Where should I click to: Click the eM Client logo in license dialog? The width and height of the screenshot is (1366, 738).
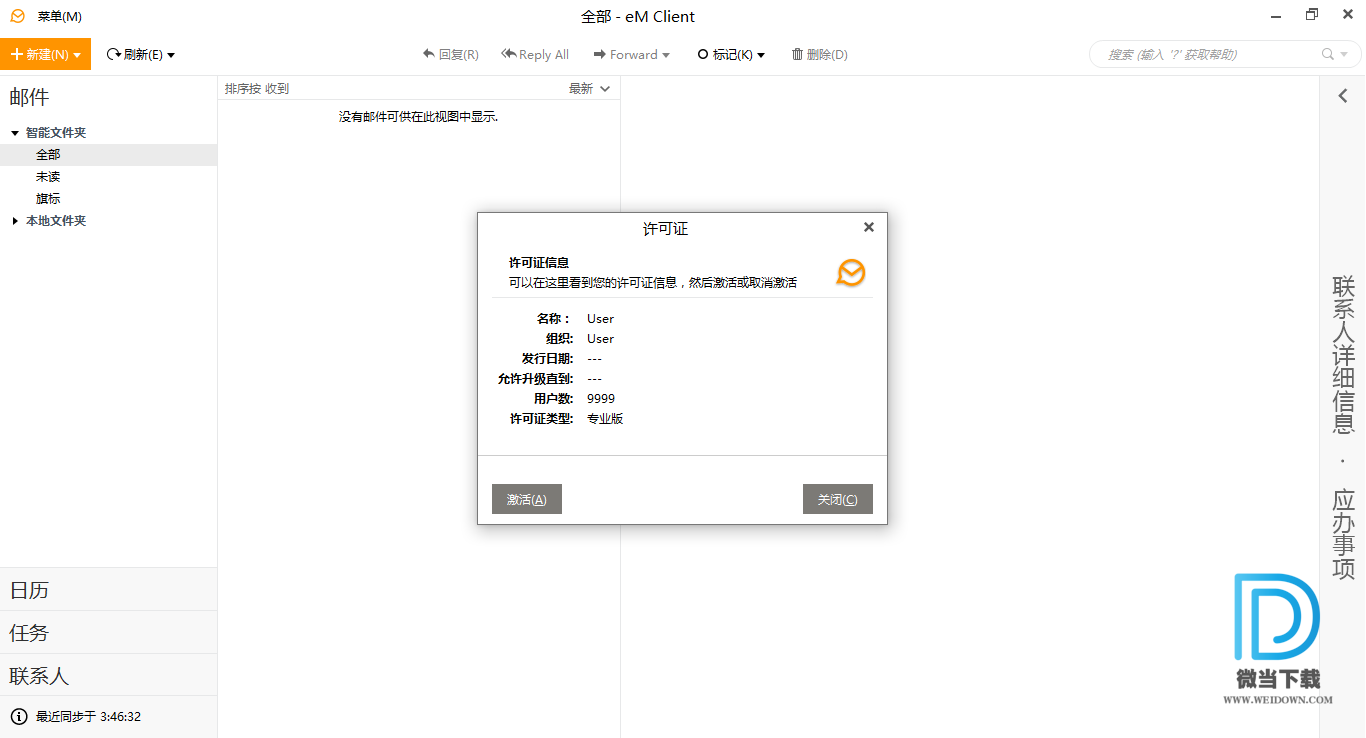coord(851,272)
